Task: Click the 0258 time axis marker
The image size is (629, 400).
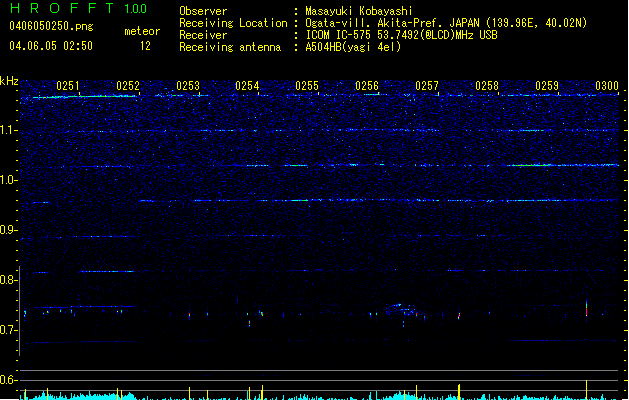Action: 487,86
